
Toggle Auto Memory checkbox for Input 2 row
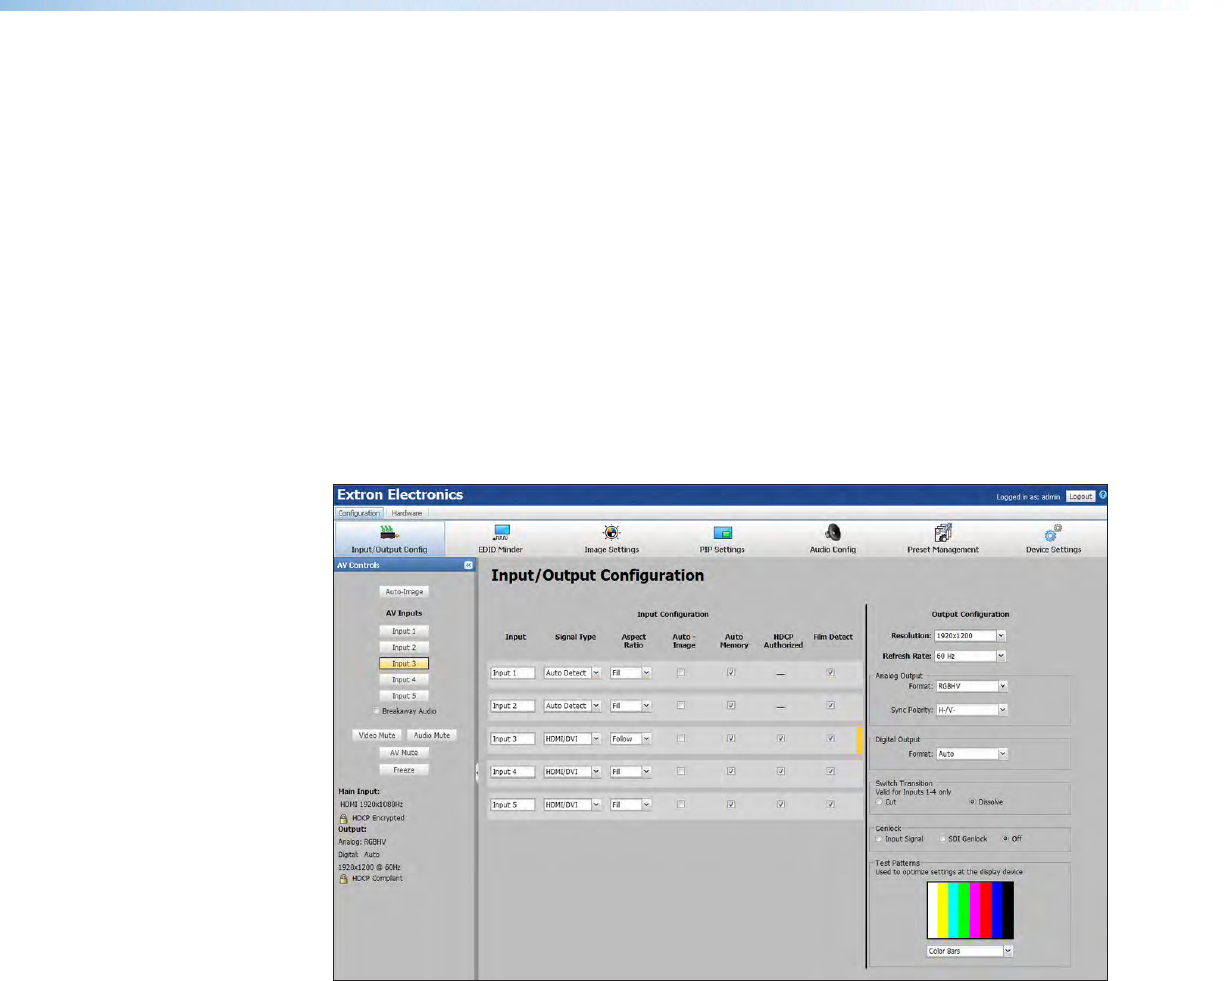731,706
